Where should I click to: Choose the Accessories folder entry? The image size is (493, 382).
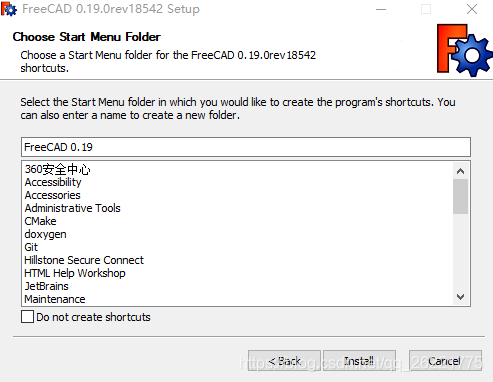53,195
